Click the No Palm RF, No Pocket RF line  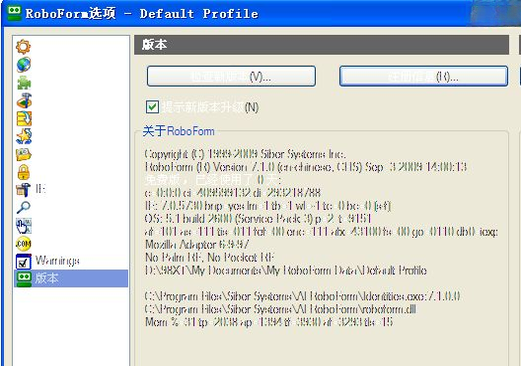[209, 257]
